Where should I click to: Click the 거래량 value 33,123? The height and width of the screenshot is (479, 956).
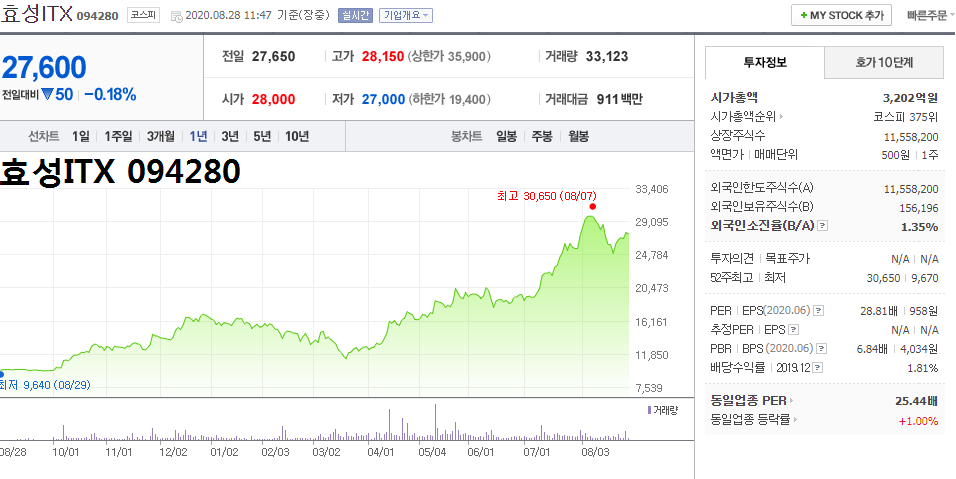607,57
